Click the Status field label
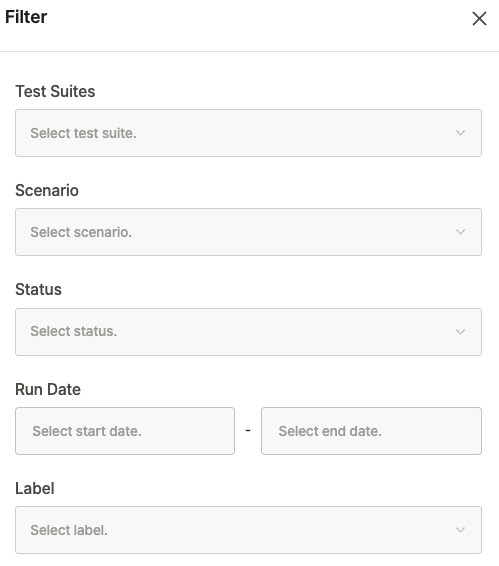Image resolution: width=499 pixels, height=566 pixels. [38, 289]
